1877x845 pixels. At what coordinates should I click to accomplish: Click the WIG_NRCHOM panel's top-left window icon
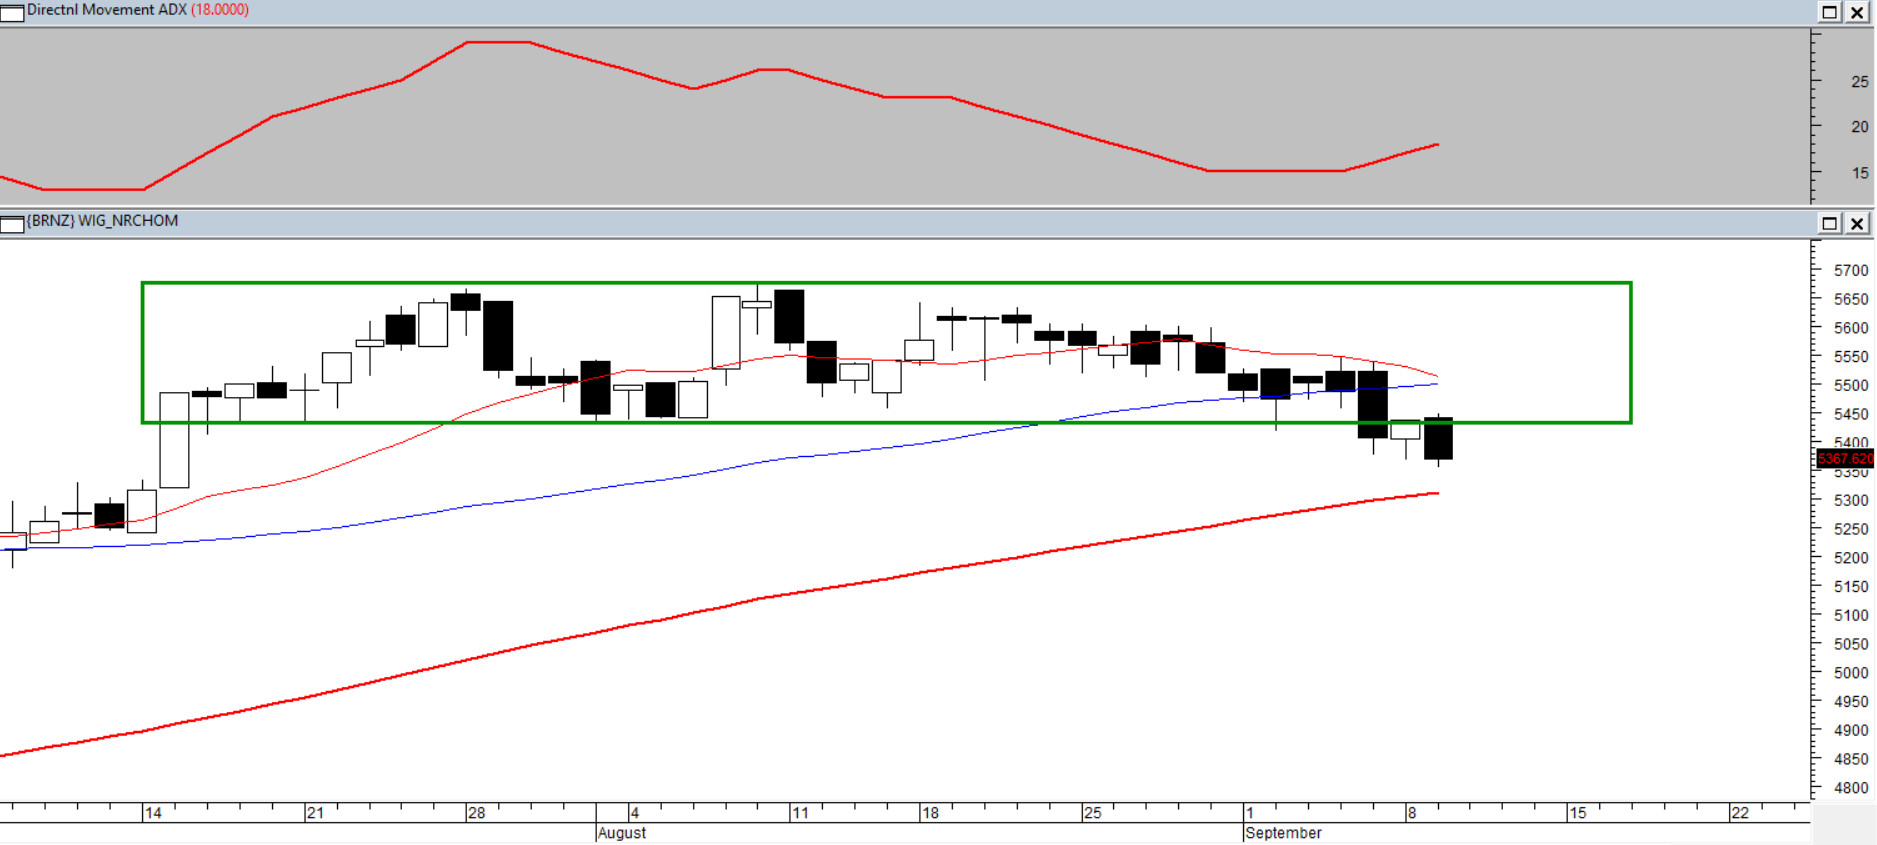(x=12, y=224)
